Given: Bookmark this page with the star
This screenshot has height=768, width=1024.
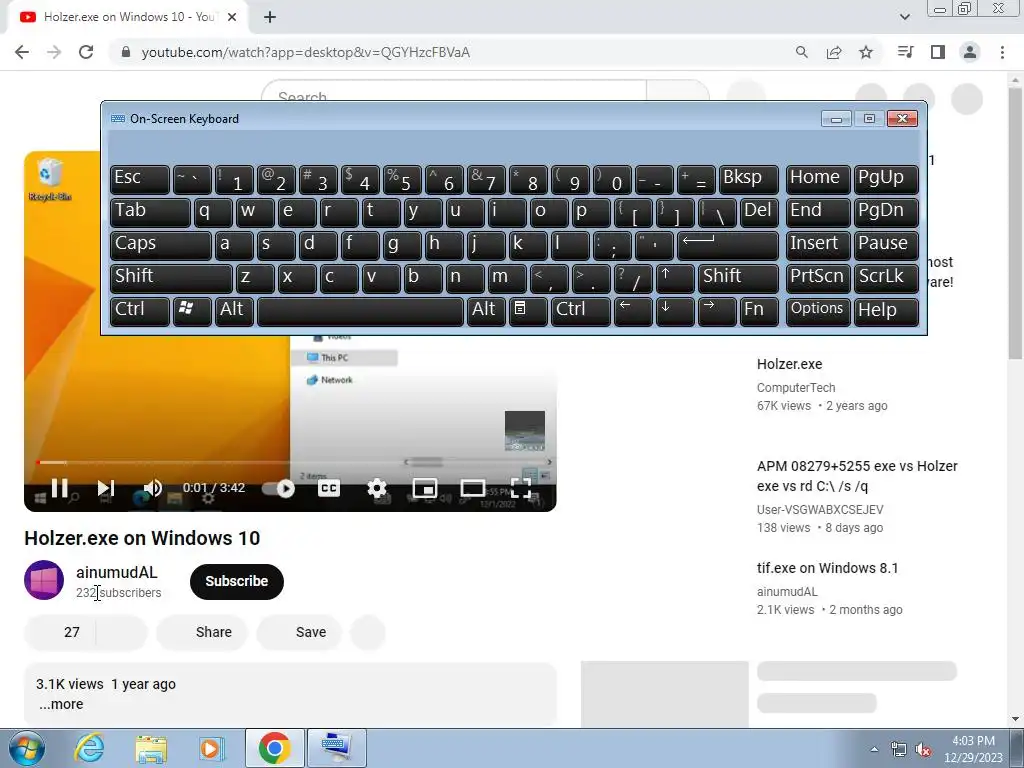Looking at the screenshot, I should [x=866, y=52].
